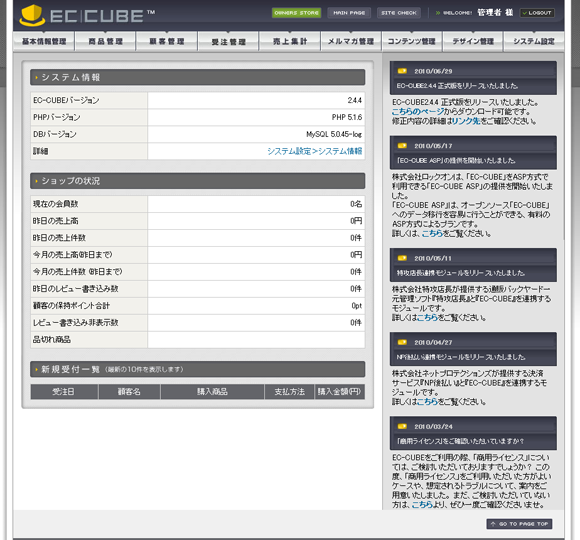
Task: Click the 0pt points value
Action: (357, 306)
